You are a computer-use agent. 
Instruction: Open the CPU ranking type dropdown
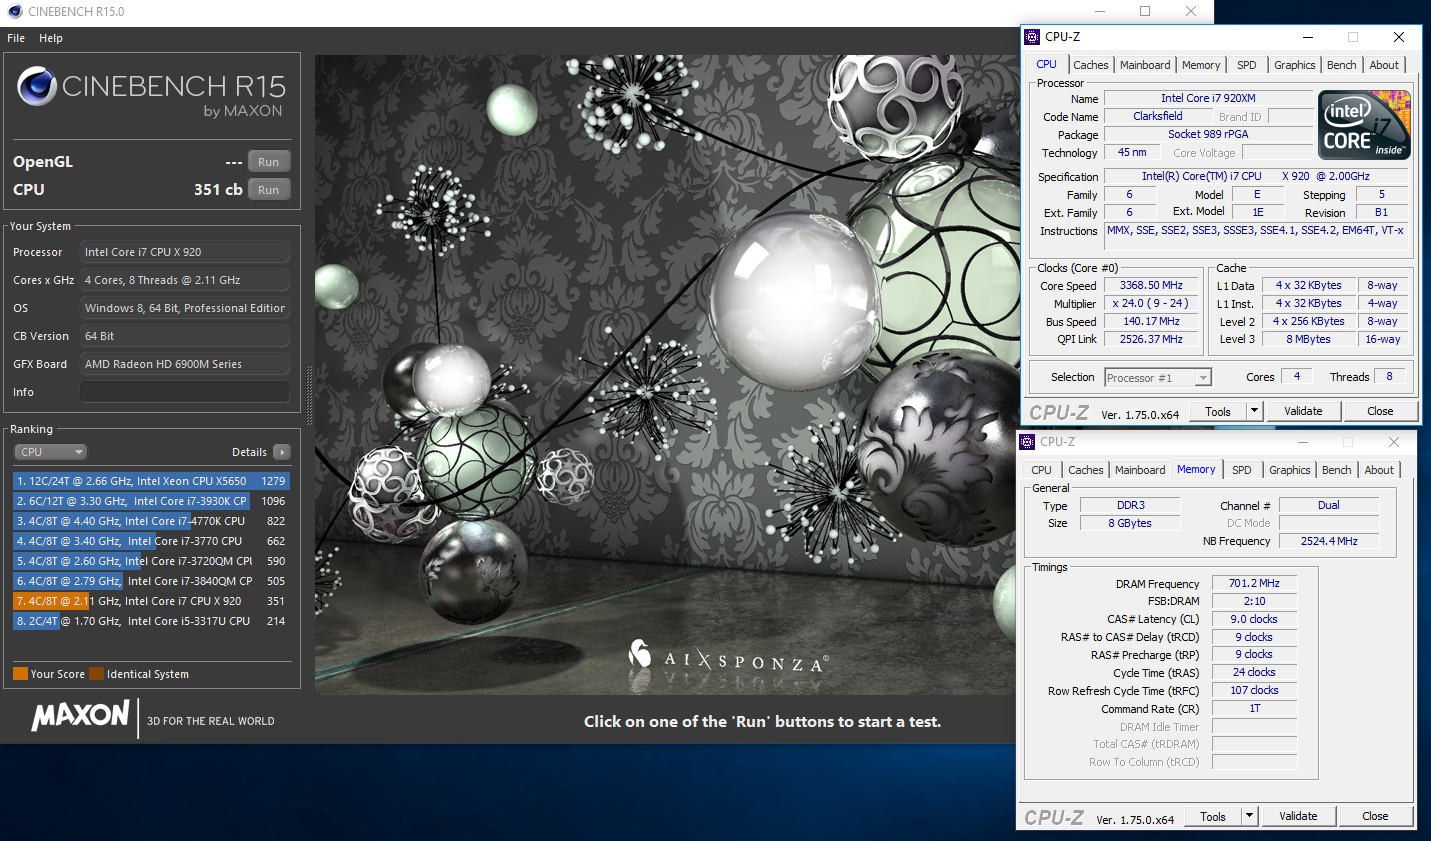pyautogui.click(x=51, y=452)
